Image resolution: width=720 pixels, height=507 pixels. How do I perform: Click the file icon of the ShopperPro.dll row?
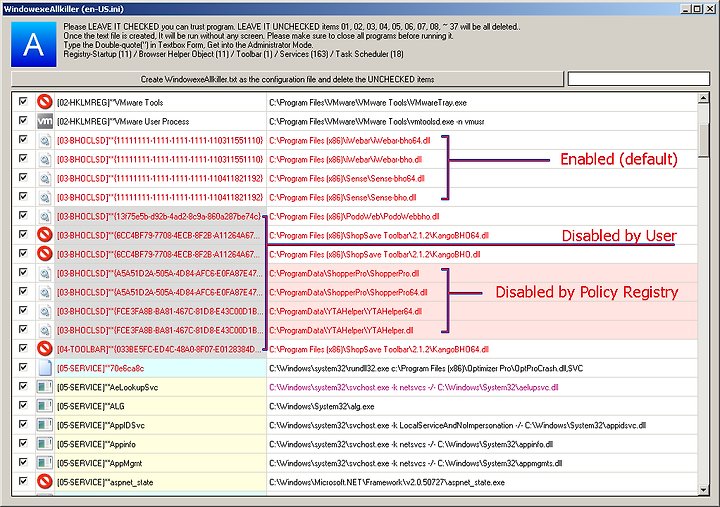45,273
